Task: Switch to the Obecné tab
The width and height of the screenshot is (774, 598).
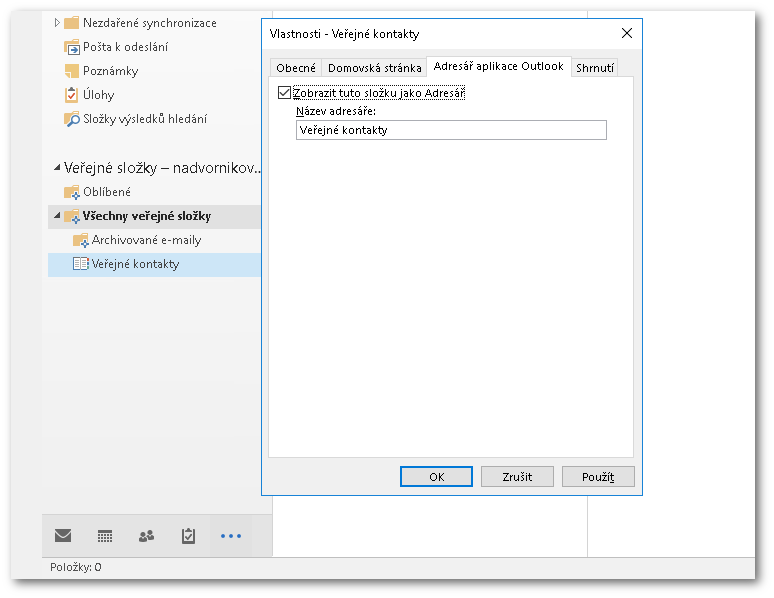Action: 296,68
